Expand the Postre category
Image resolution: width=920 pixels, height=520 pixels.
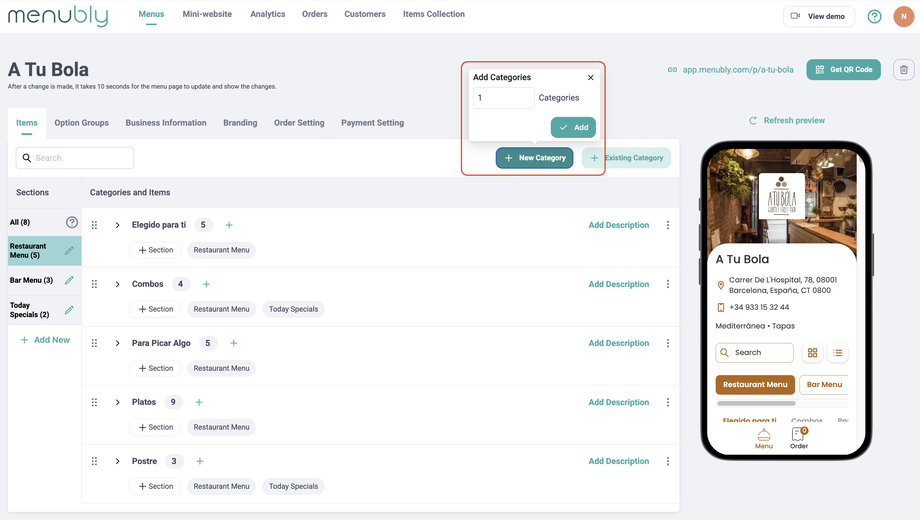point(117,461)
